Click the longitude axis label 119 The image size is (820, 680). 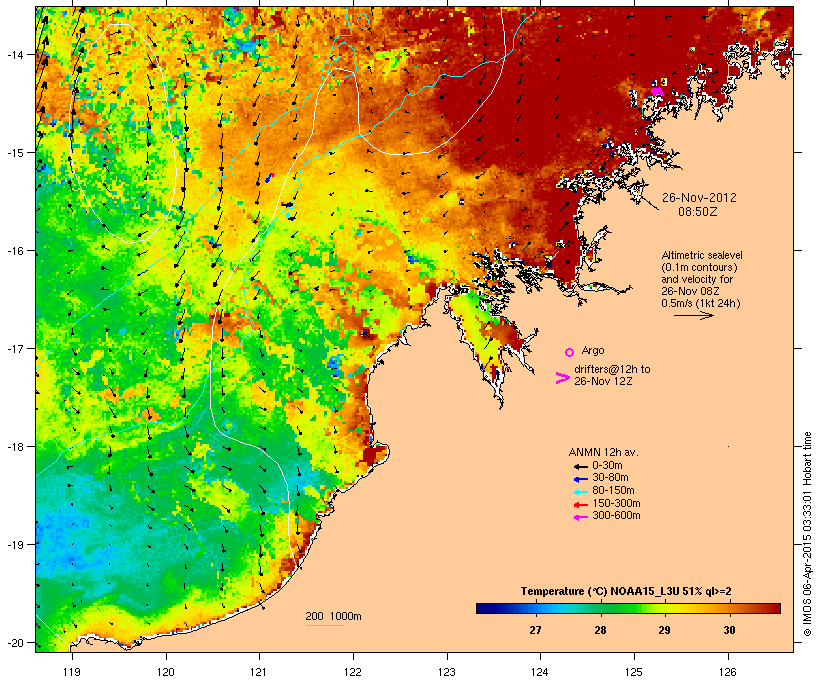click(x=72, y=672)
